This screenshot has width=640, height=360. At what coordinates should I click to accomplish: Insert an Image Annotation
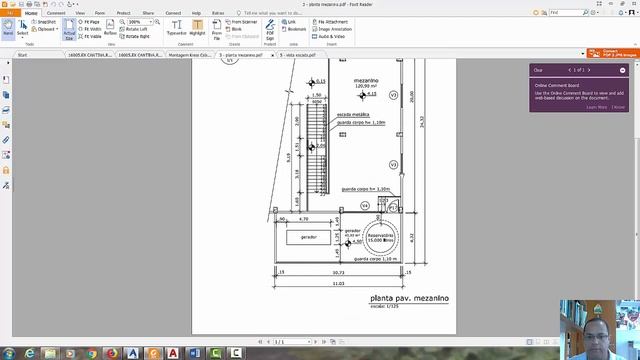coord(332,29)
